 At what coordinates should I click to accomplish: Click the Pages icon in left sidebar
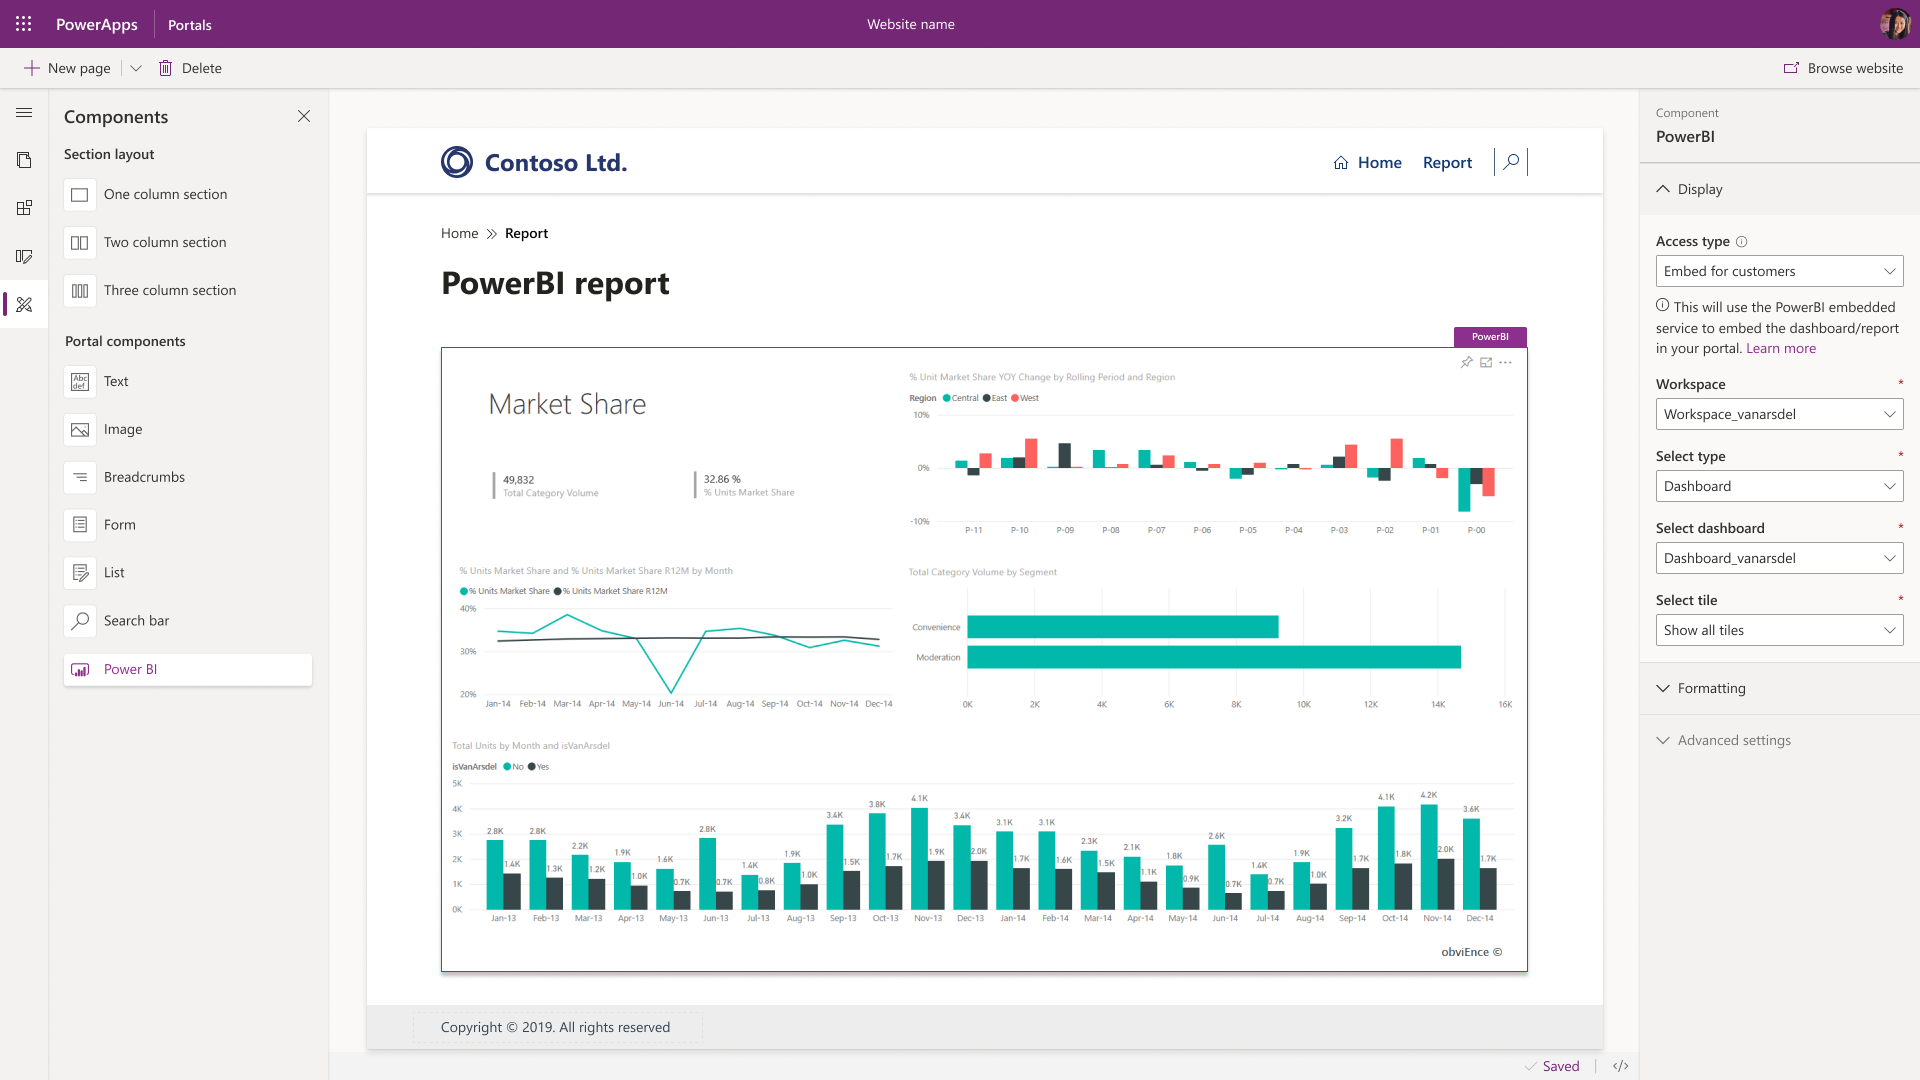coord(24,160)
